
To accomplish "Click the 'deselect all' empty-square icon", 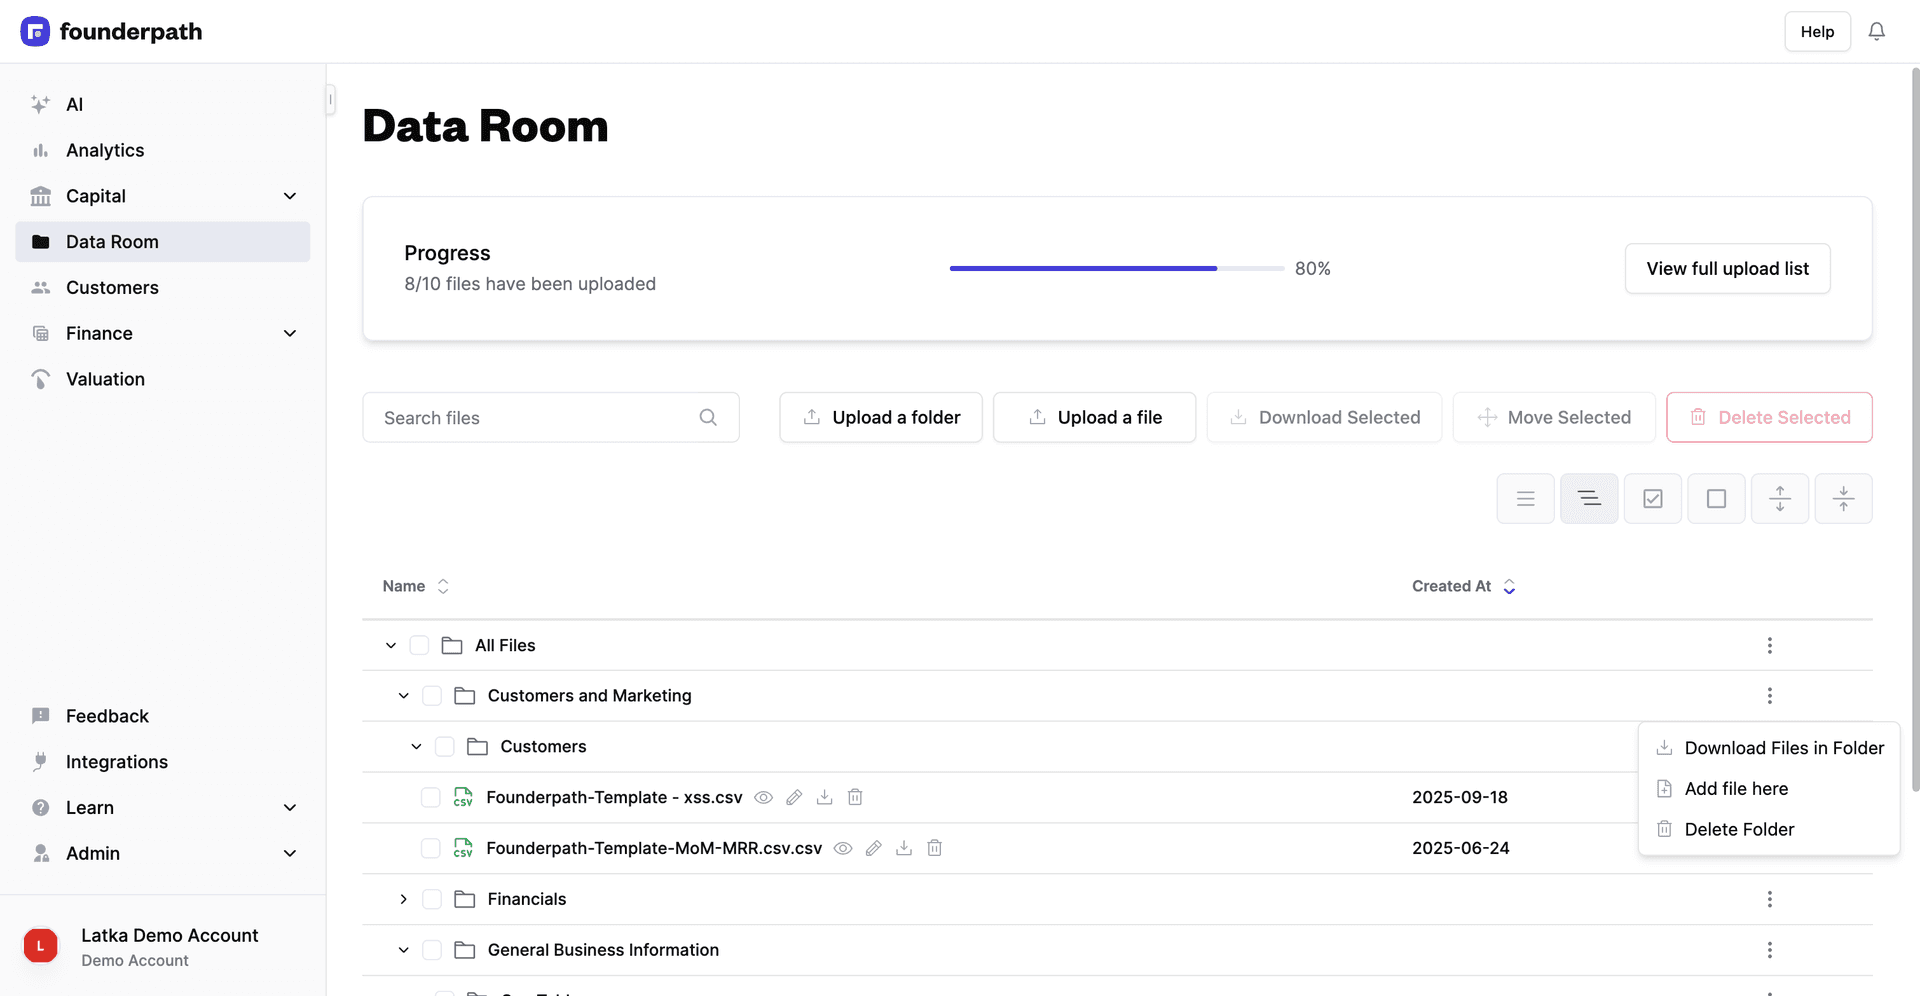I will tap(1716, 497).
